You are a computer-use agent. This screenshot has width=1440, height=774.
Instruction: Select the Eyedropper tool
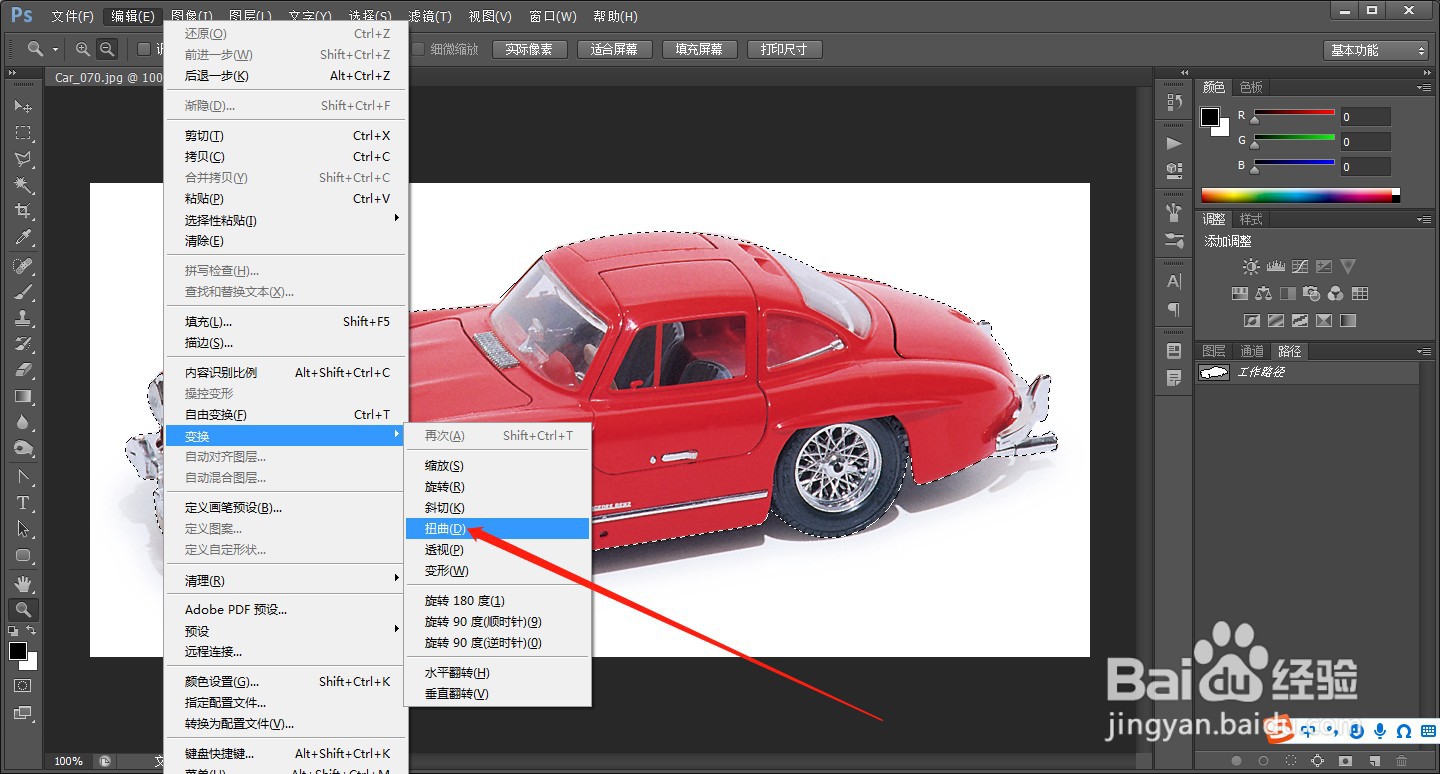pyautogui.click(x=23, y=237)
